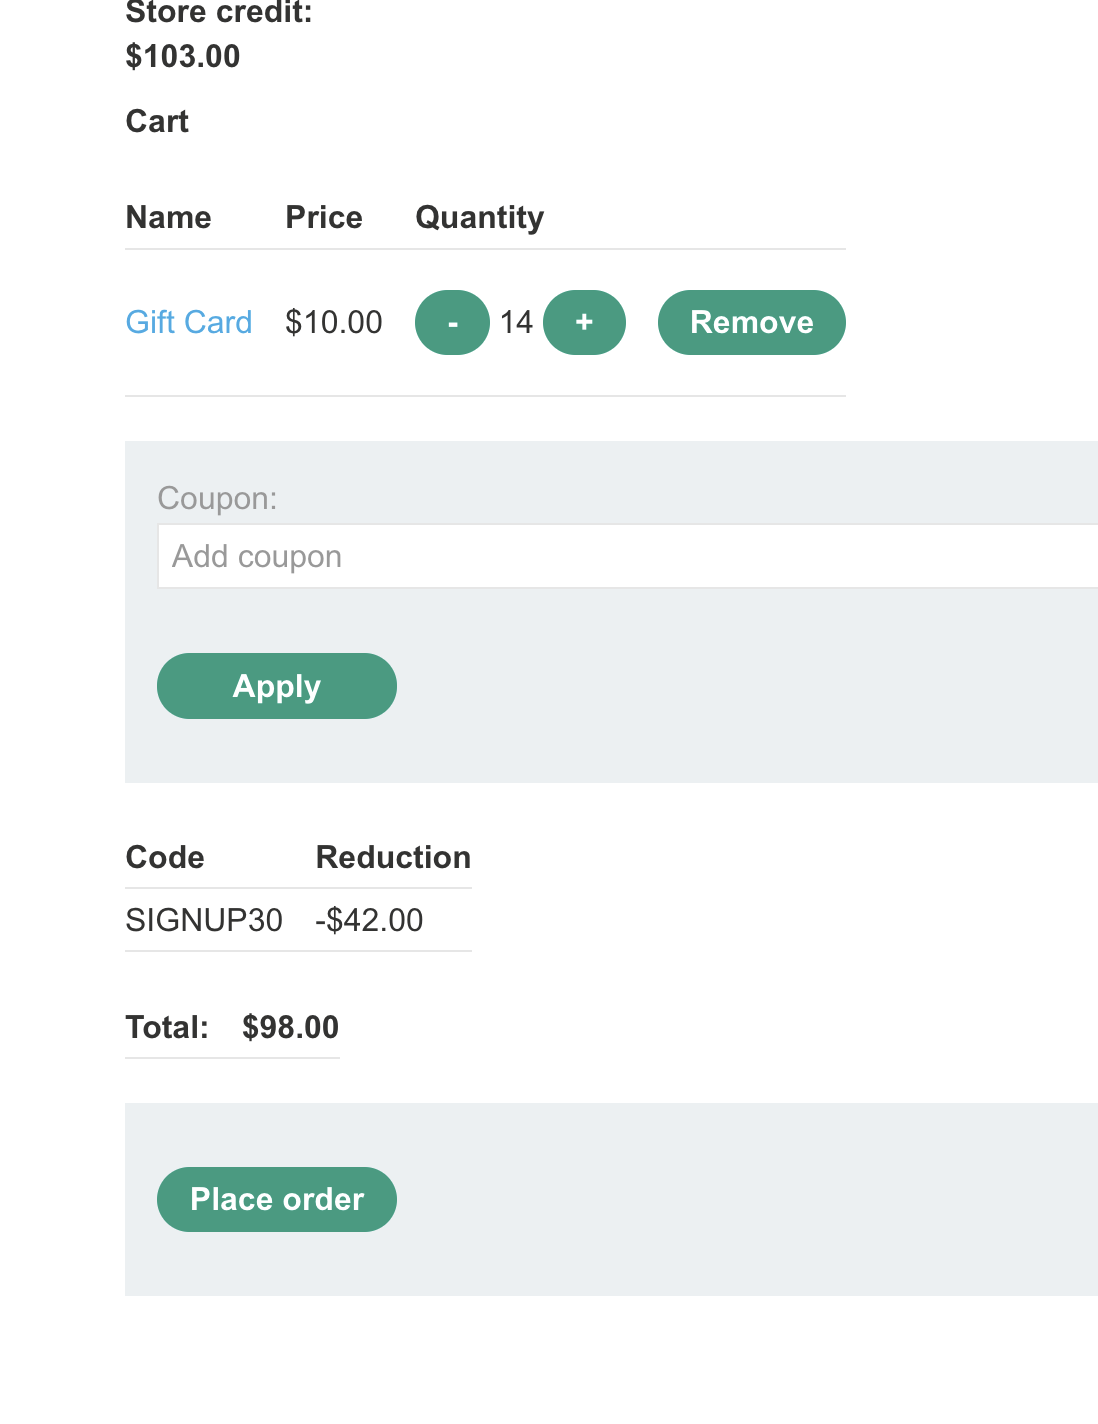Apply the coupon code
Screen dimensions: 1098x1424
[277, 686]
